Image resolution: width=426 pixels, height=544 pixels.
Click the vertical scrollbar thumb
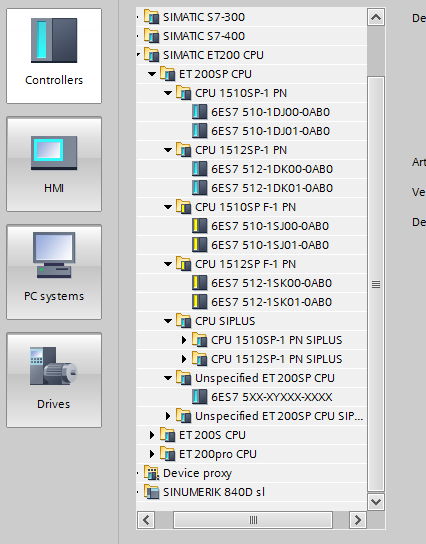click(376, 284)
